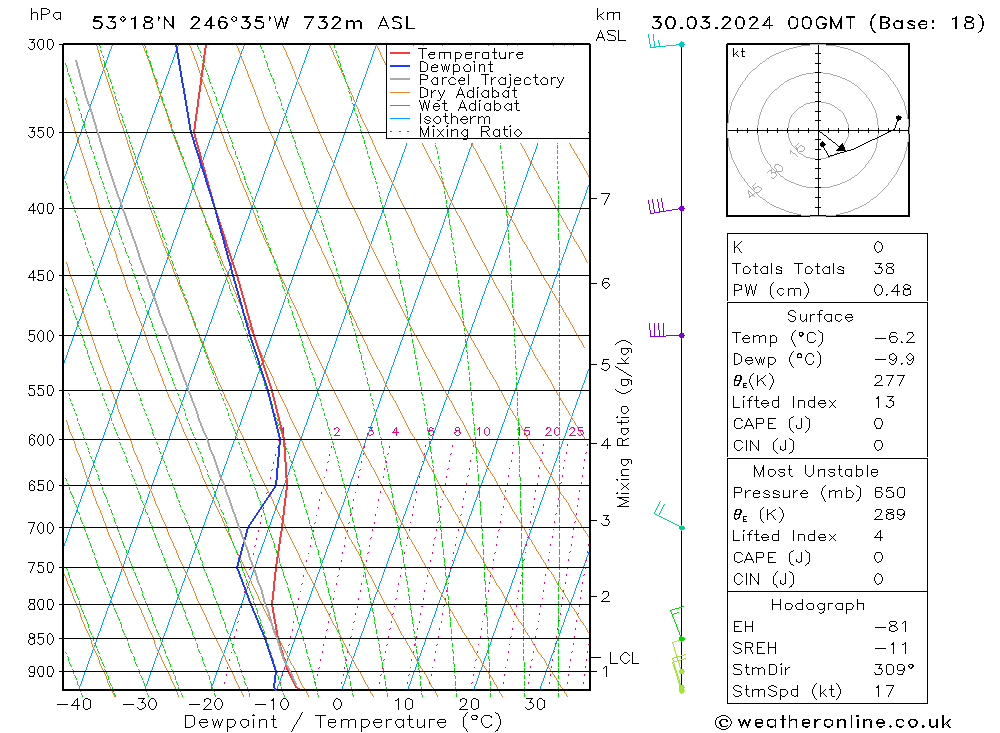The width and height of the screenshot is (1000, 733).
Task: Click the Surface section heading
Action: point(820,316)
